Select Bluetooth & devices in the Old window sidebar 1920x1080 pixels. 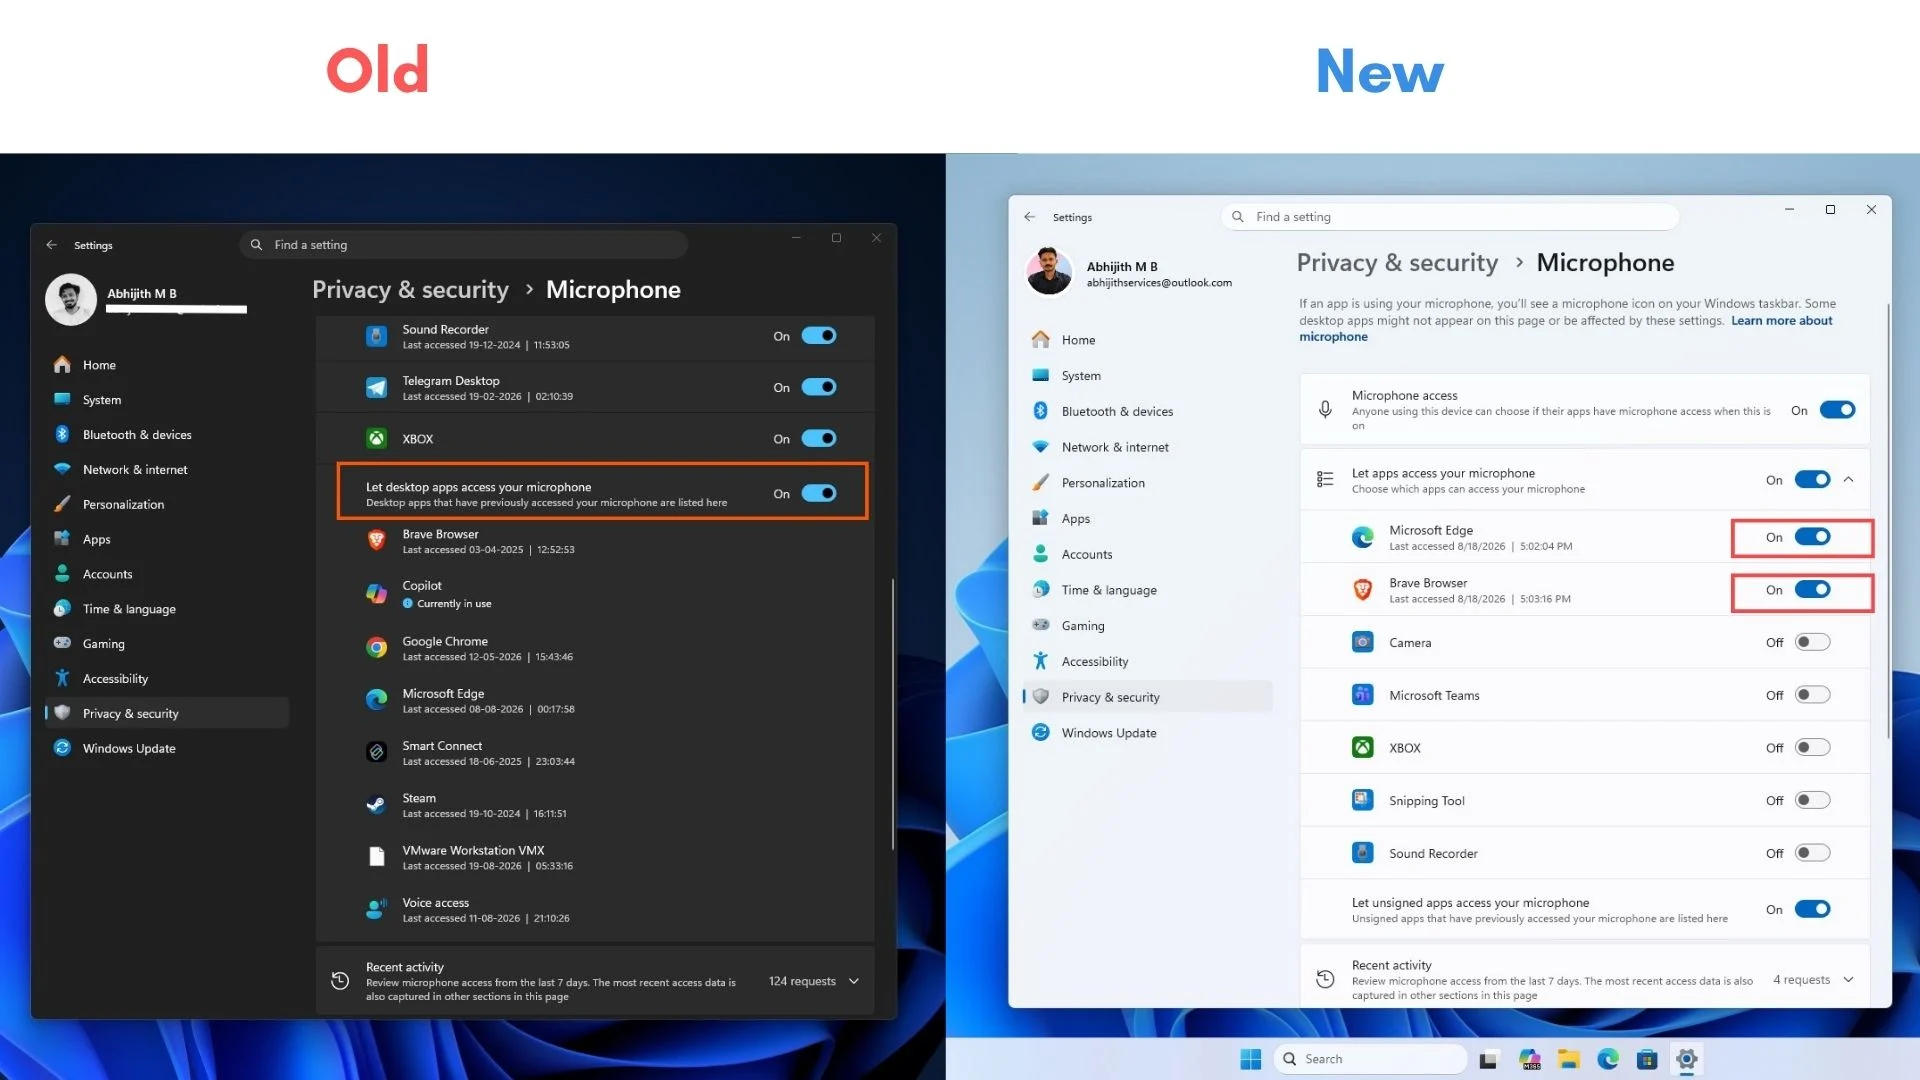[x=168, y=435]
